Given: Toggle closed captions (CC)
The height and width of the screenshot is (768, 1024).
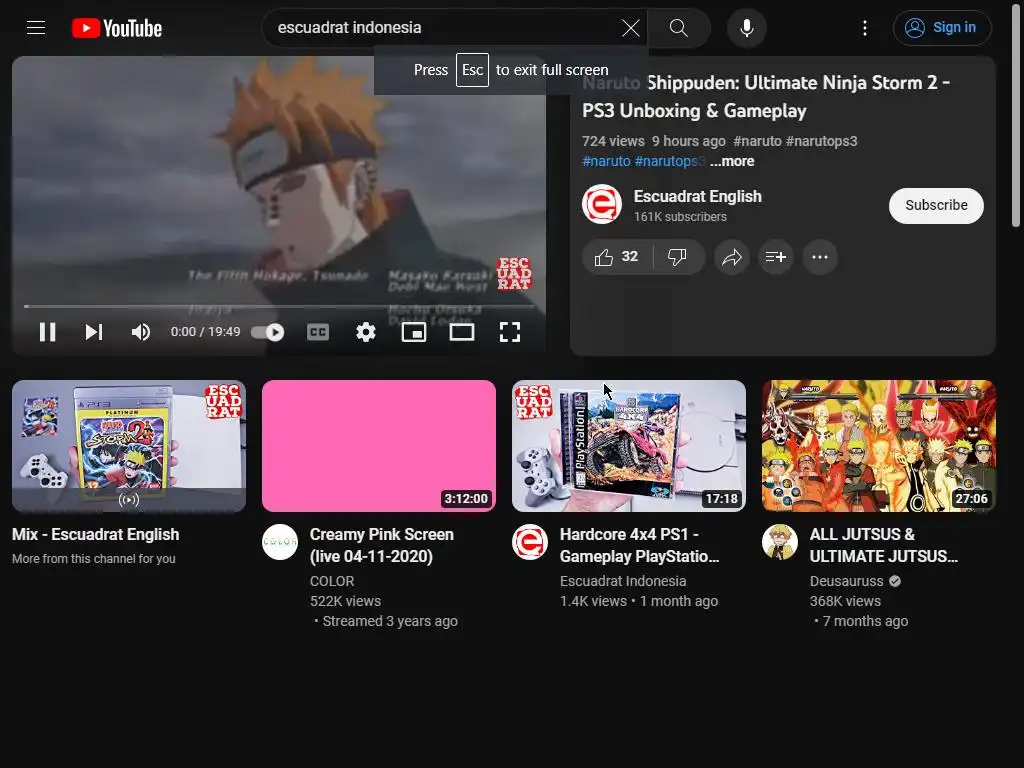Looking at the screenshot, I should [x=317, y=332].
